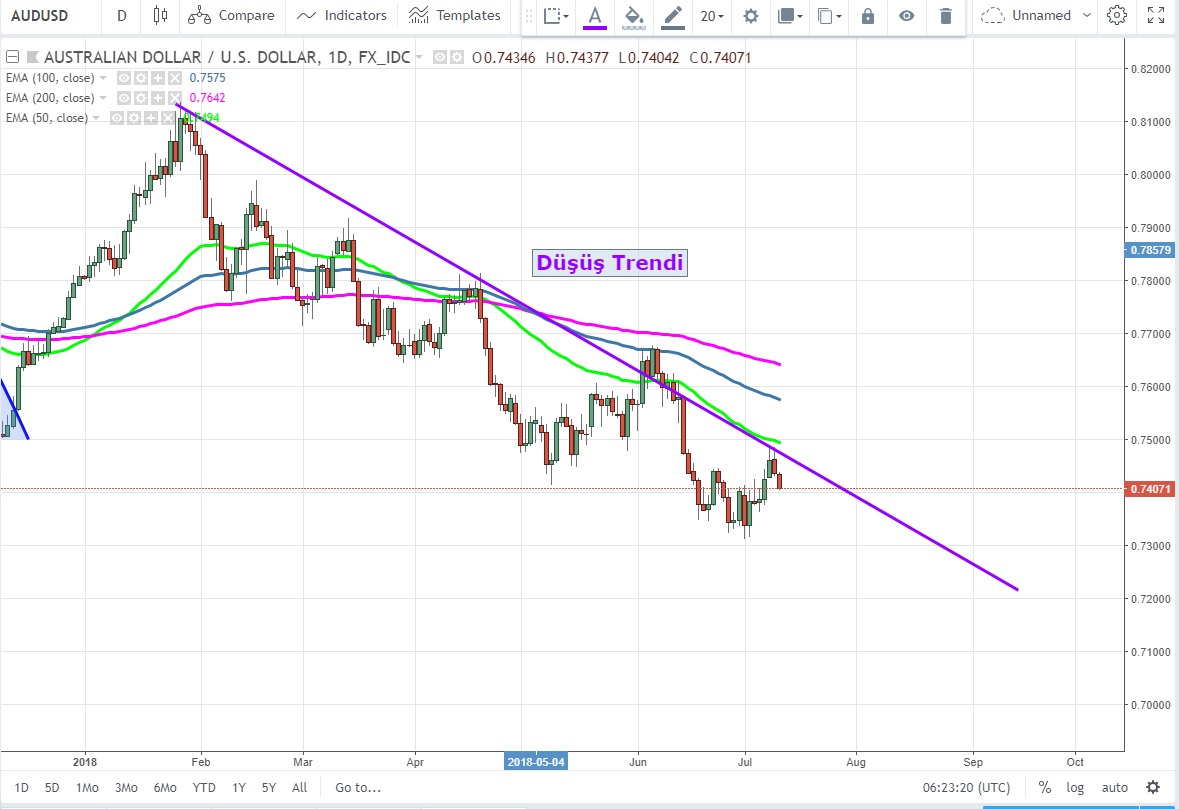Open the font size 20 dropdown
Image resolution: width=1179 pixels, height=809 pixels.
pyautogui.click(x=712, y=16)
